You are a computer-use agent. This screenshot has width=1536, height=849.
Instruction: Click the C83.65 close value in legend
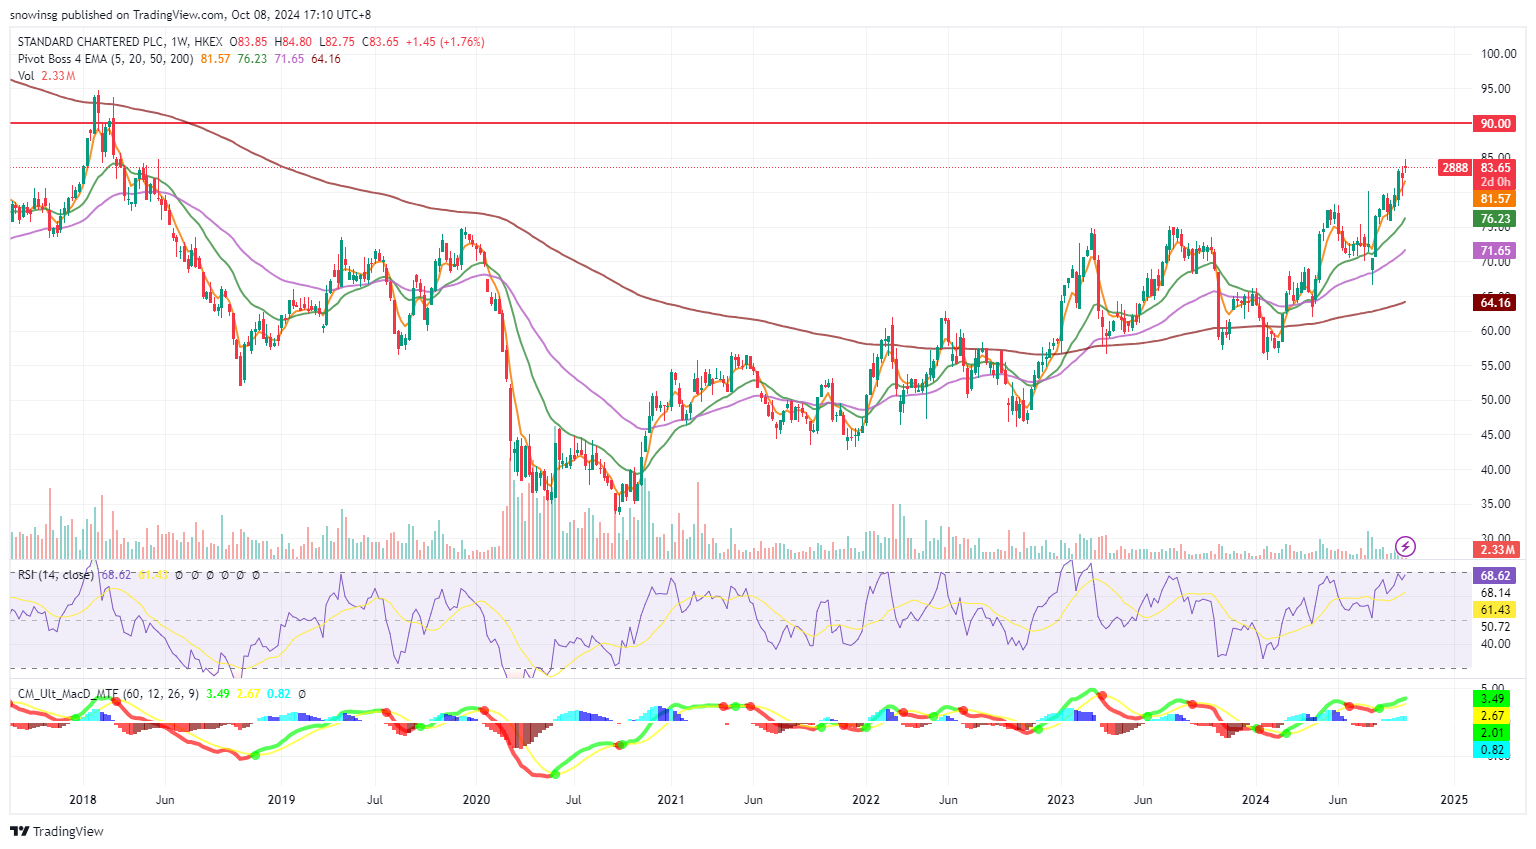(380, 42)
